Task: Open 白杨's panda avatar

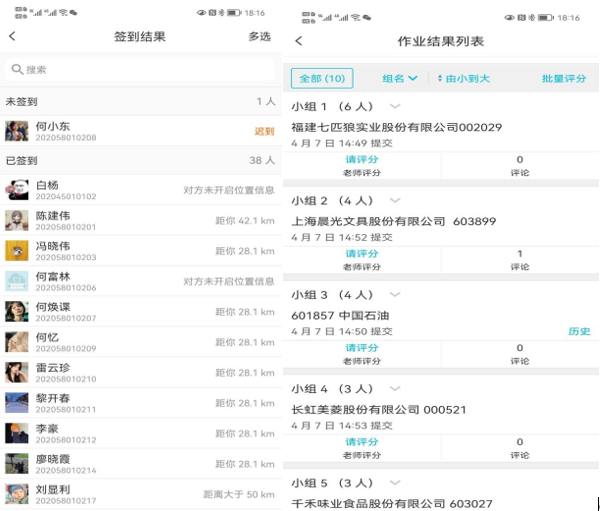Action: tap(16, 190)
